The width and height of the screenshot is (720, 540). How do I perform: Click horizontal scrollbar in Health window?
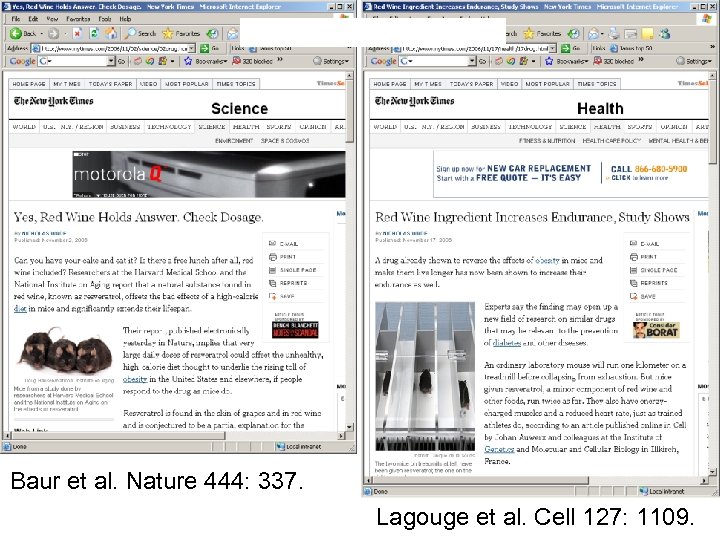coord(538,480)
